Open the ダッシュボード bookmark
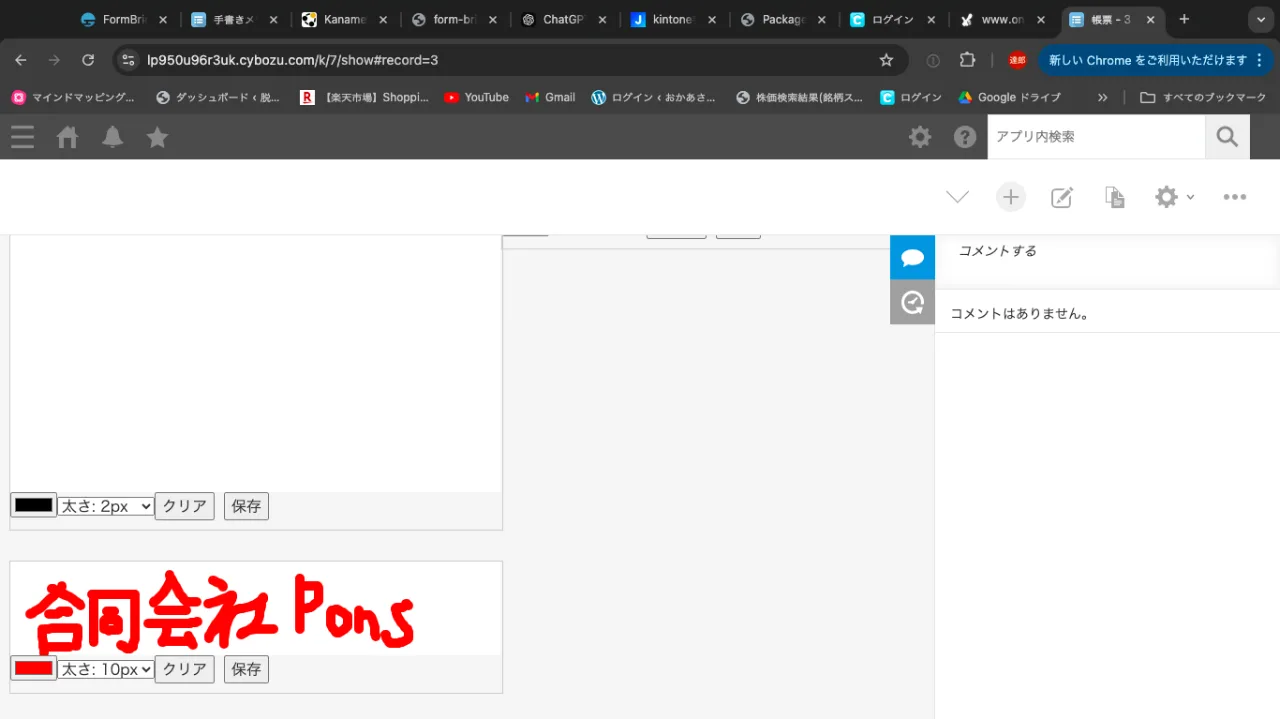The width and height of the screenshot is (1280, 719). (x=218, y=97)
